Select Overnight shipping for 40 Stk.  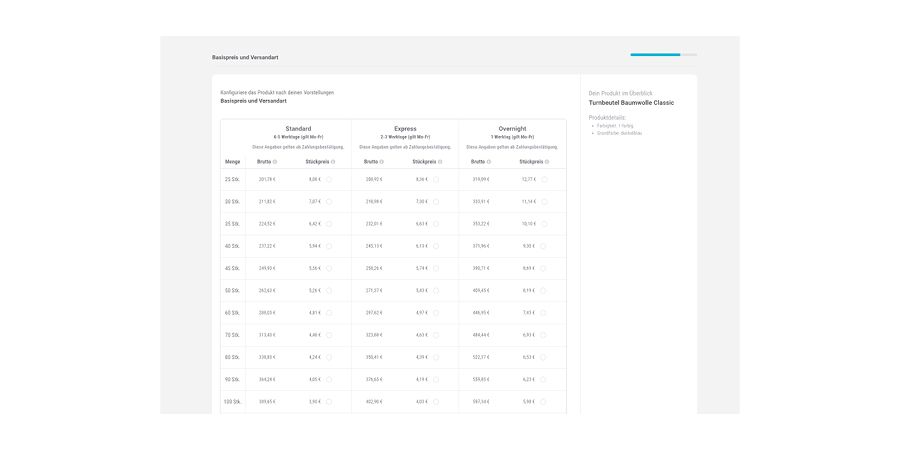pos(544,246)
